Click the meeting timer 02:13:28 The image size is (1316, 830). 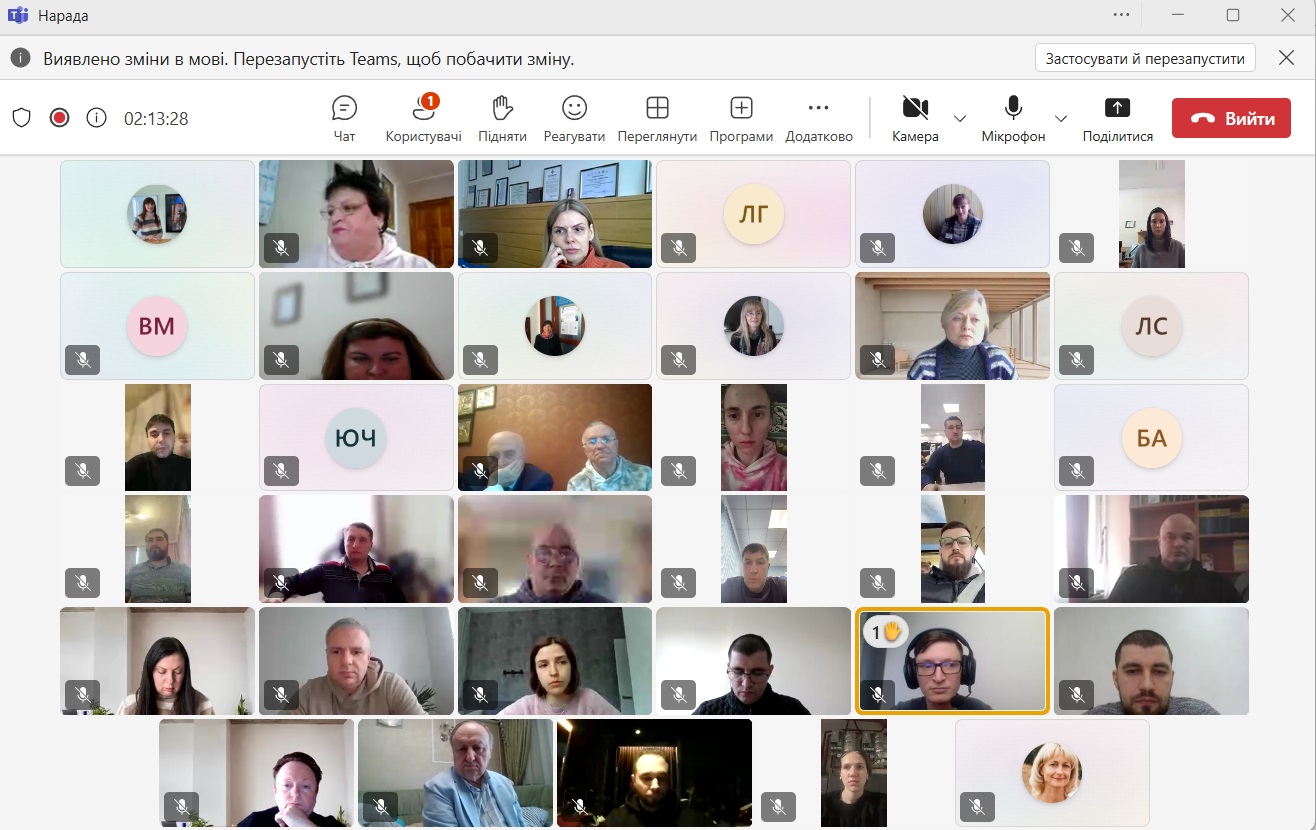[156, 118]
